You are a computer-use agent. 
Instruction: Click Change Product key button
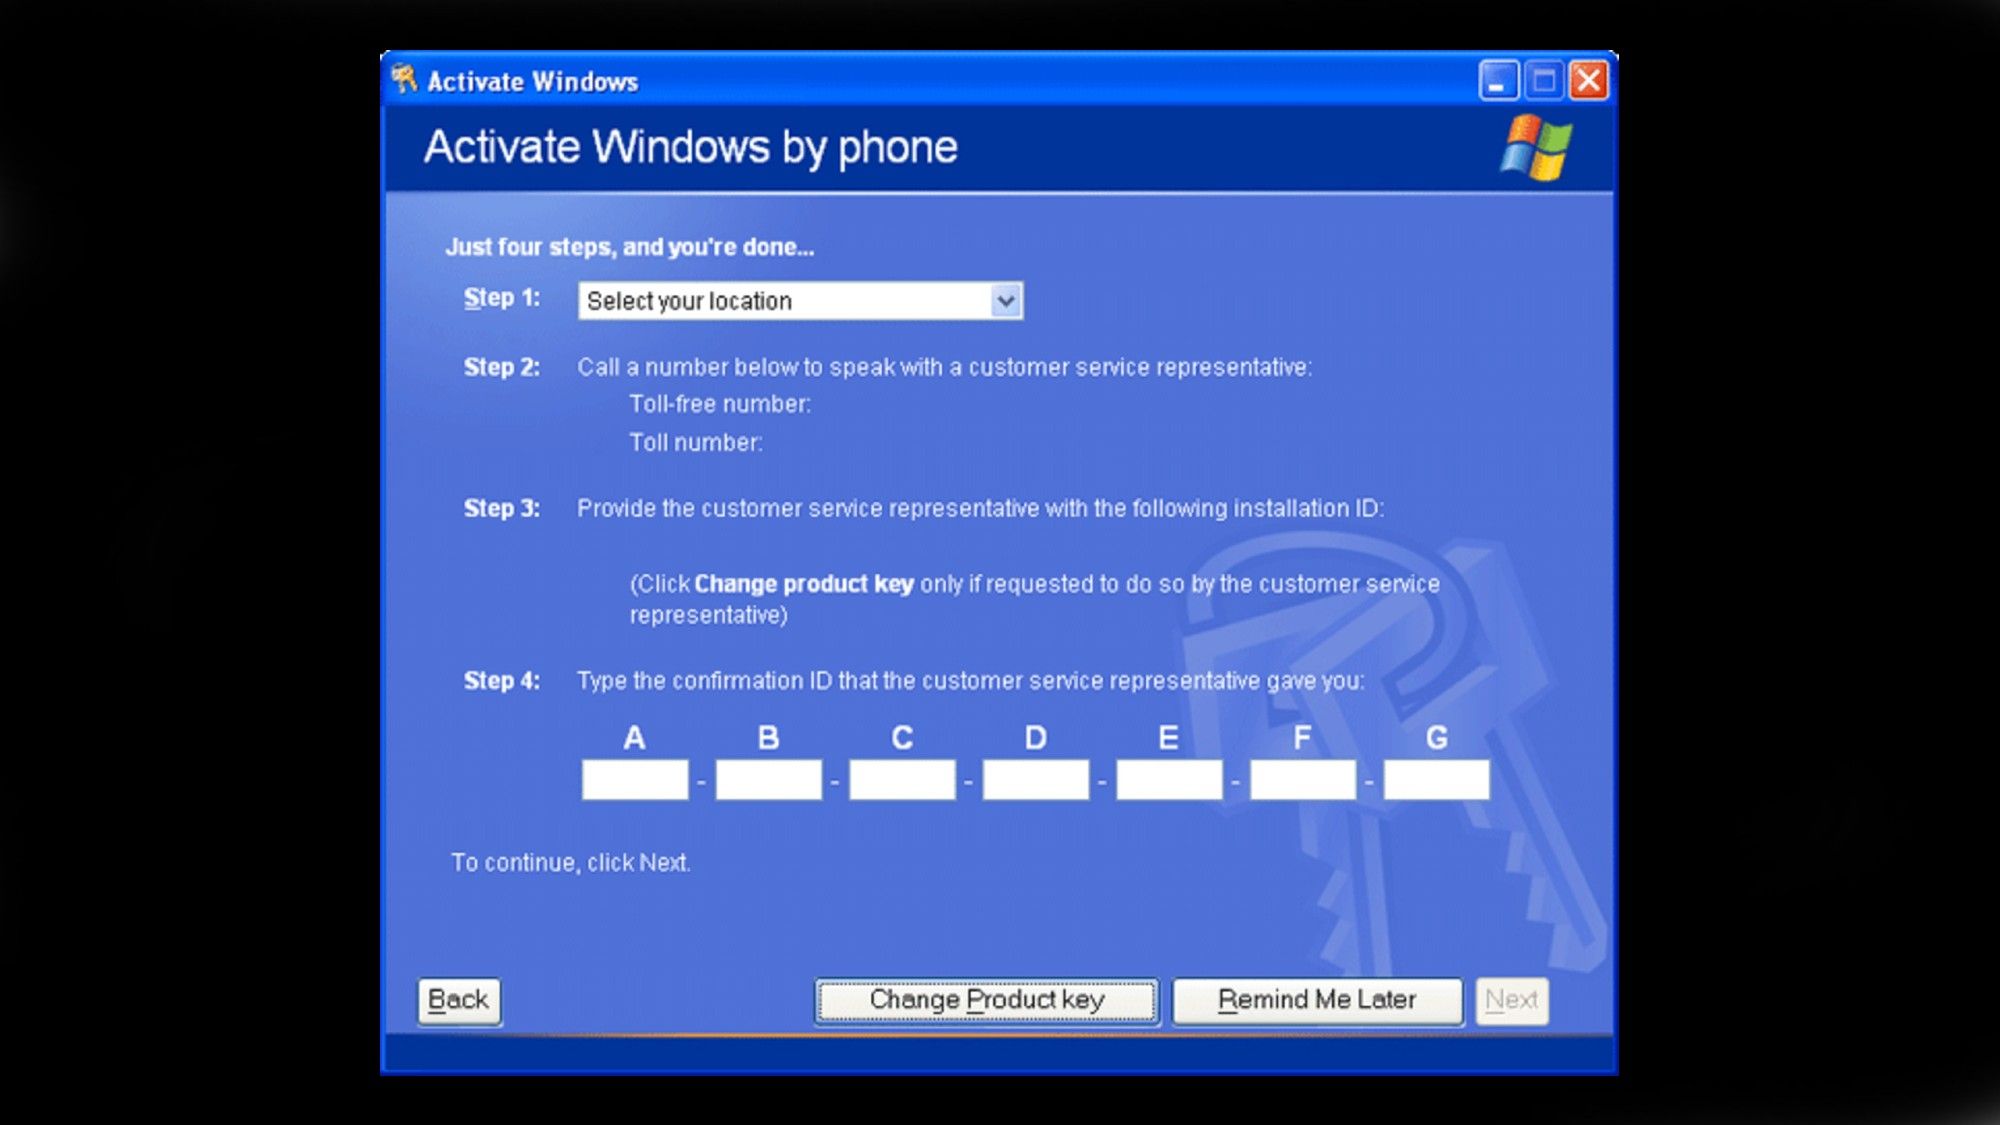tap(987, 1000)
